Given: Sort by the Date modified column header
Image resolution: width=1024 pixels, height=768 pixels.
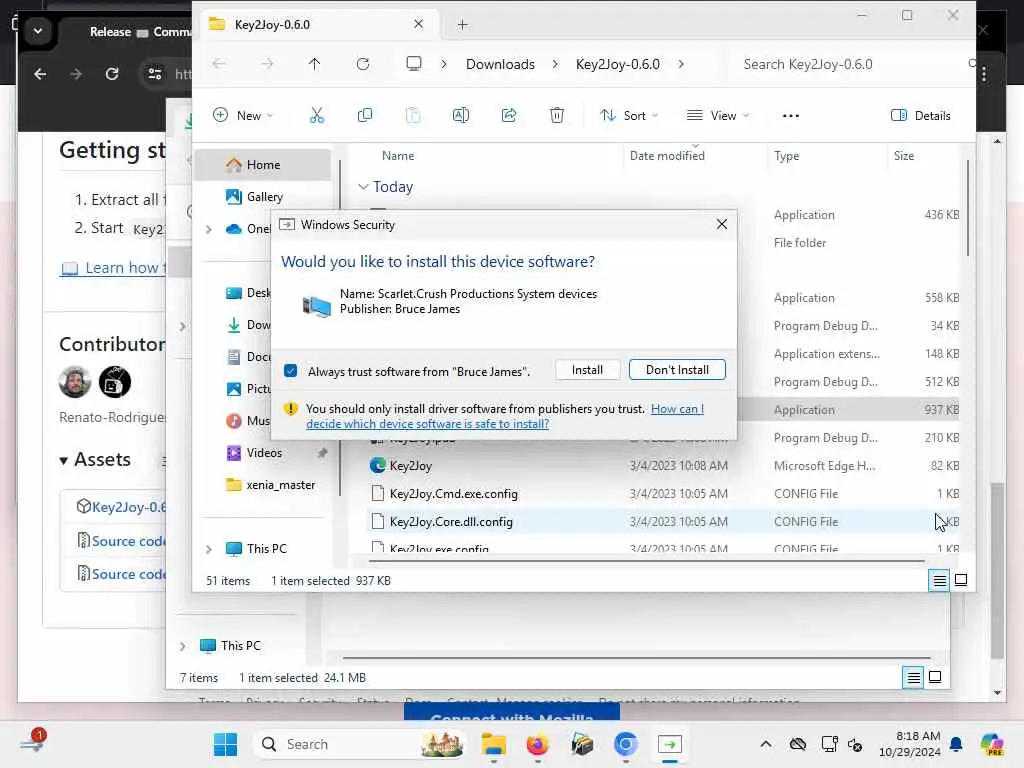Looking at the screenshot, I should (667, 155).
